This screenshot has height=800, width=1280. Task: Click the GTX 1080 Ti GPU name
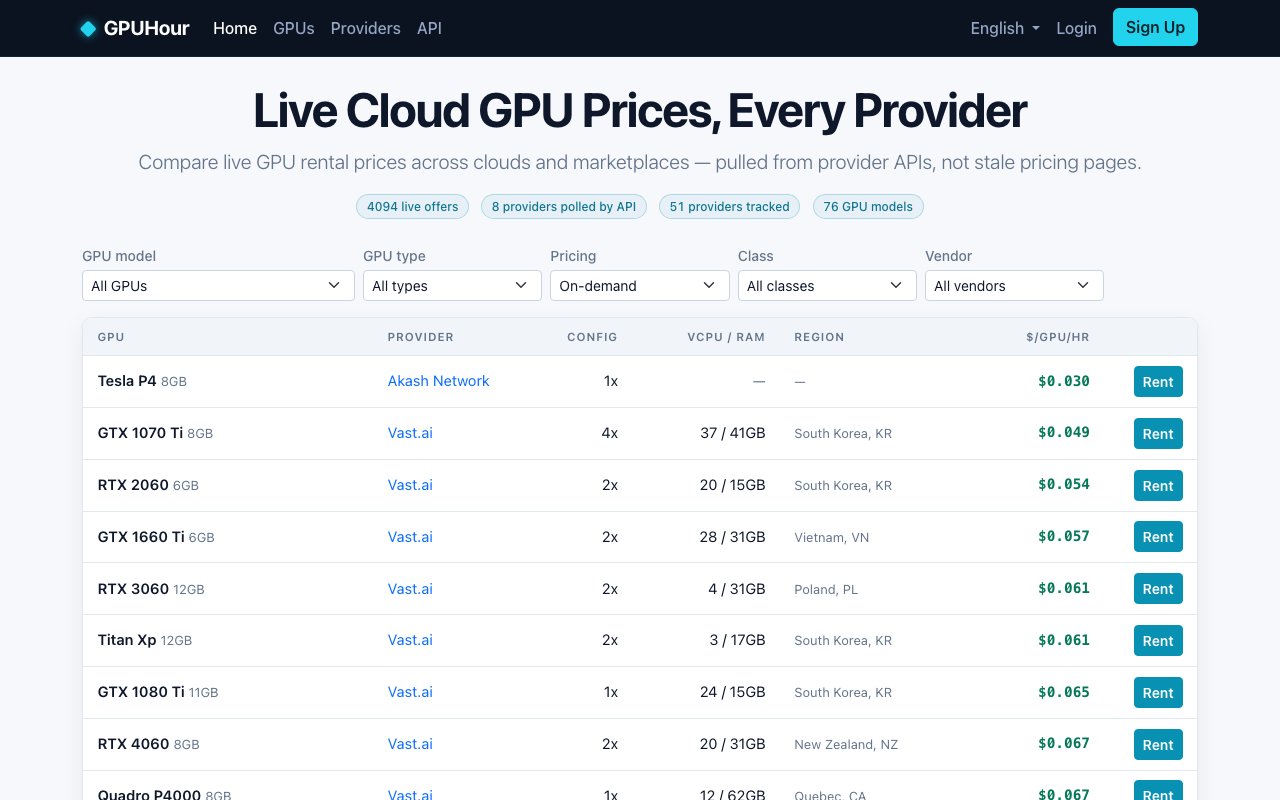point(141,692)
